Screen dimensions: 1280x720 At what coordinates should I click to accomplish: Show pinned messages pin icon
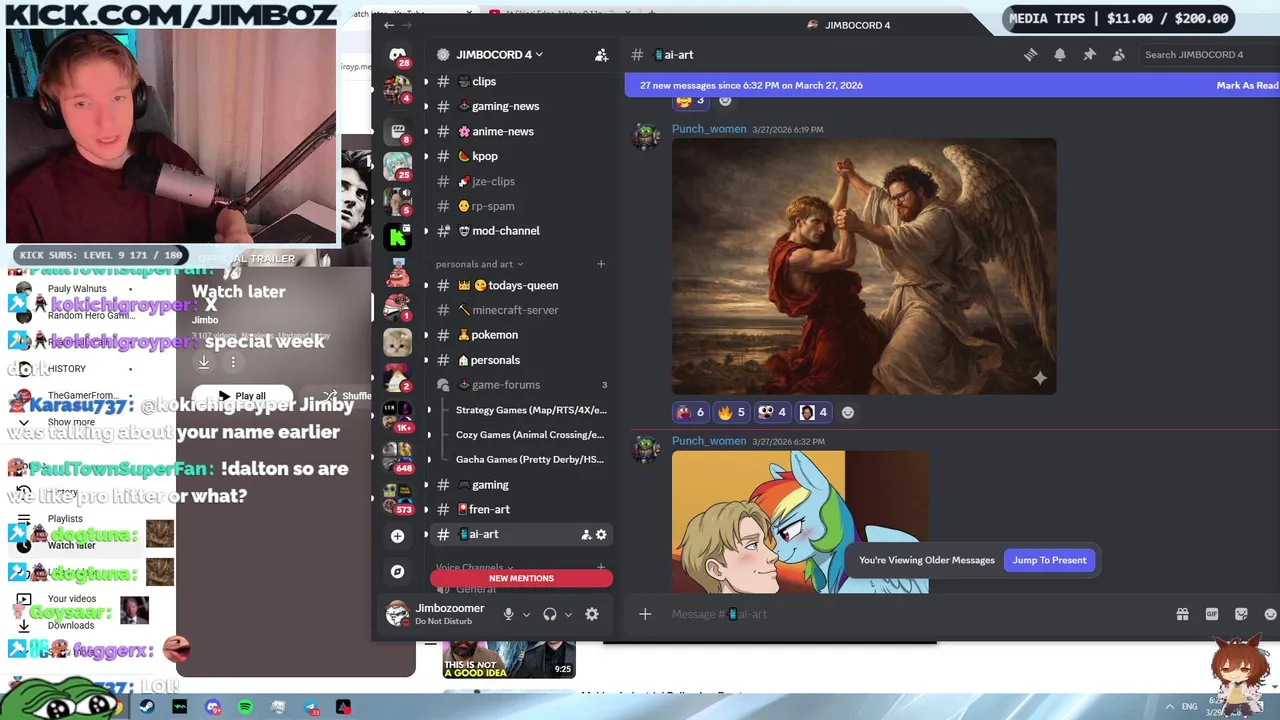click(x=1089, y=55)
